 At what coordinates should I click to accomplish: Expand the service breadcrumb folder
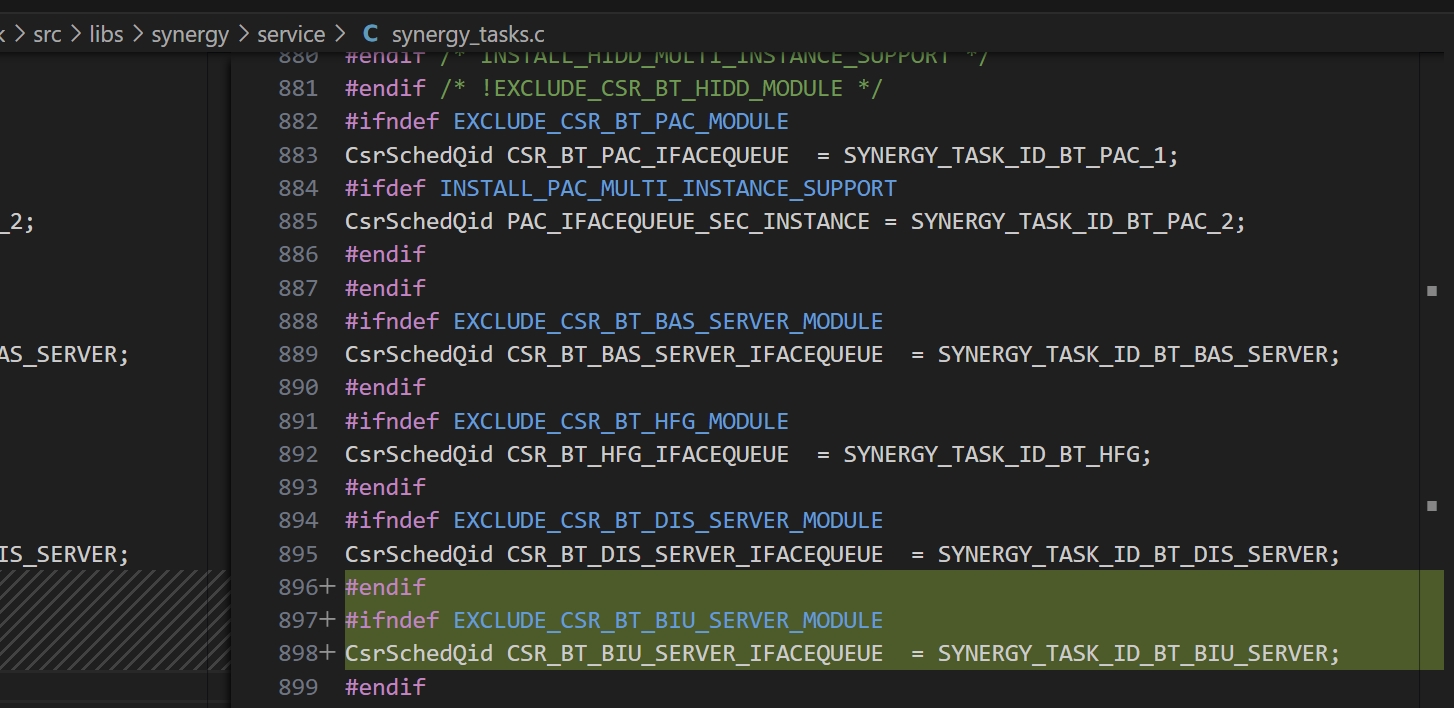pyautogui.click(x=291, y=35)
